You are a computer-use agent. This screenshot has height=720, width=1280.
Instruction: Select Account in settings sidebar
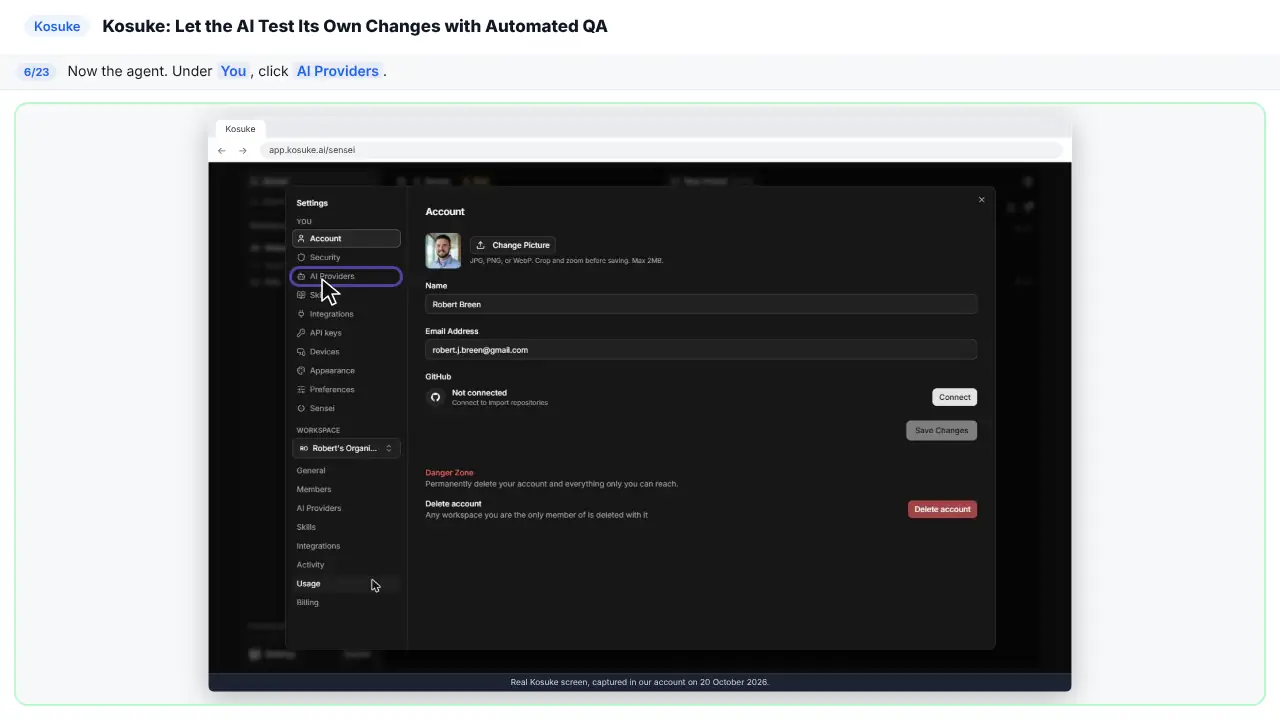click(x=346, y=238)
